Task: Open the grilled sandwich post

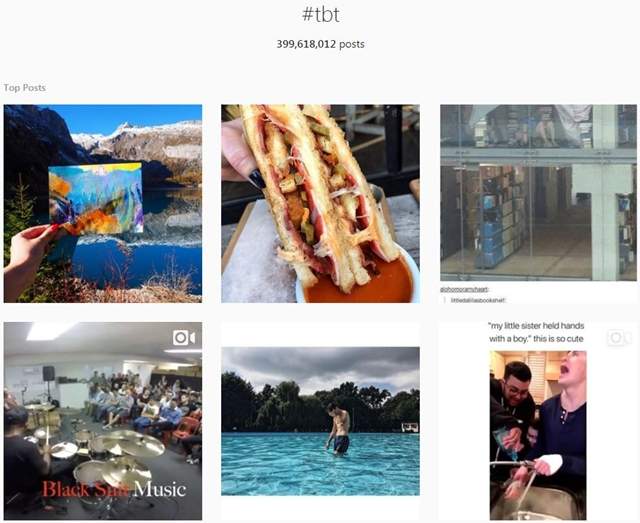Action: pyautogui.click(x=320, y=204)
